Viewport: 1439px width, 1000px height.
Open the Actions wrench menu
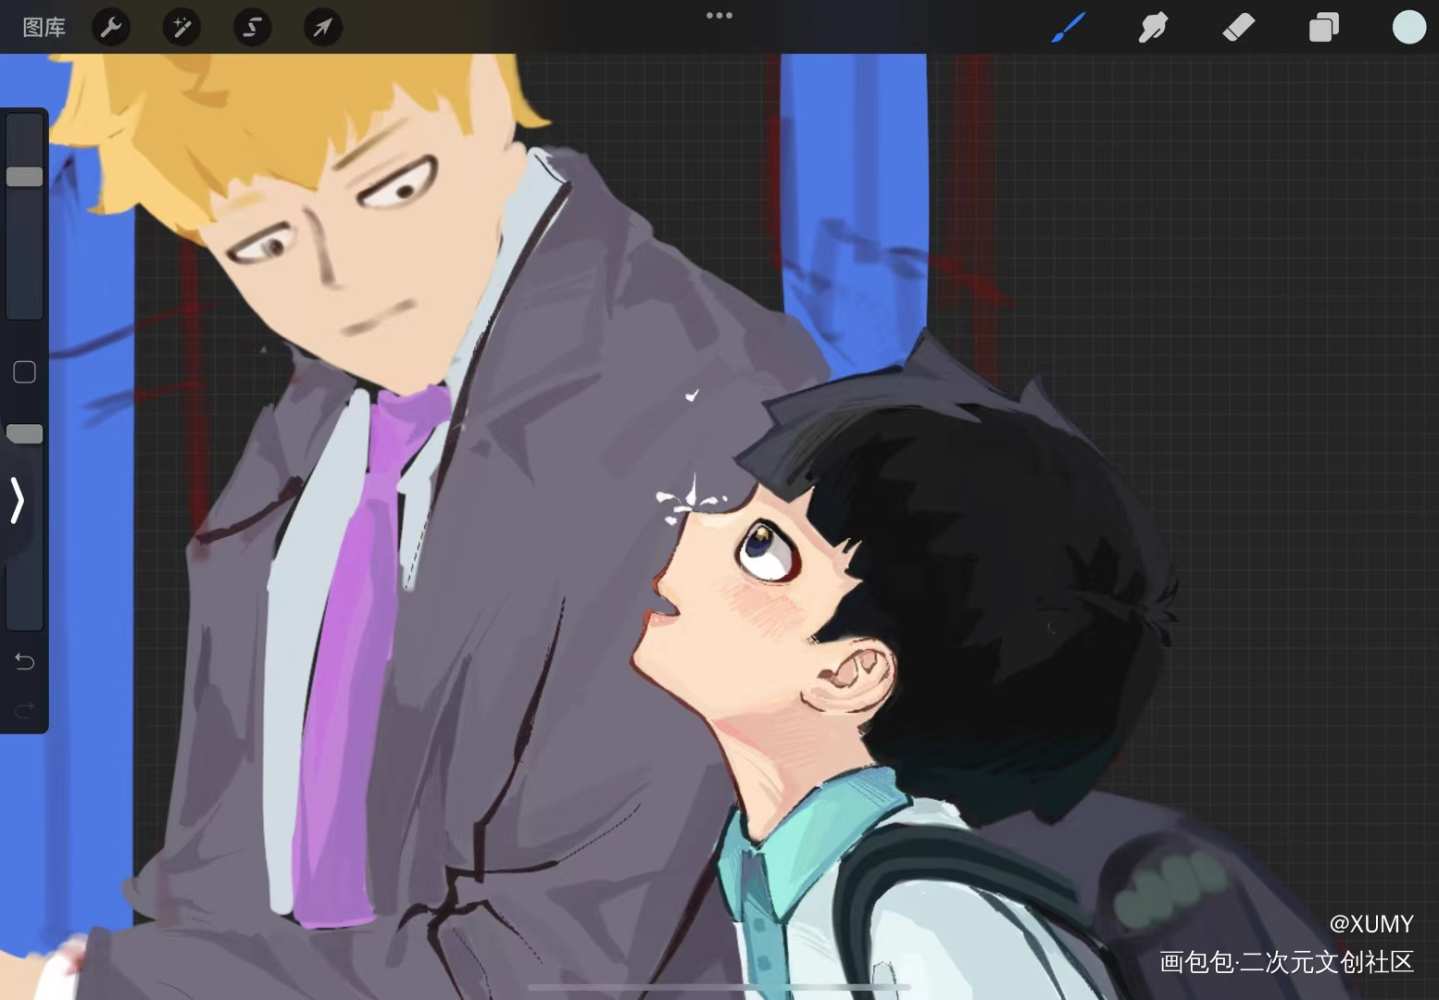(x=111, y=27)
